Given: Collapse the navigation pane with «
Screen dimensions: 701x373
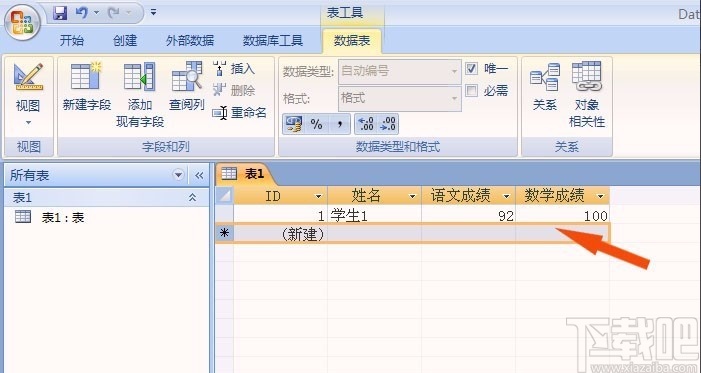Looking at the screenshot, I should coord(199,175).
